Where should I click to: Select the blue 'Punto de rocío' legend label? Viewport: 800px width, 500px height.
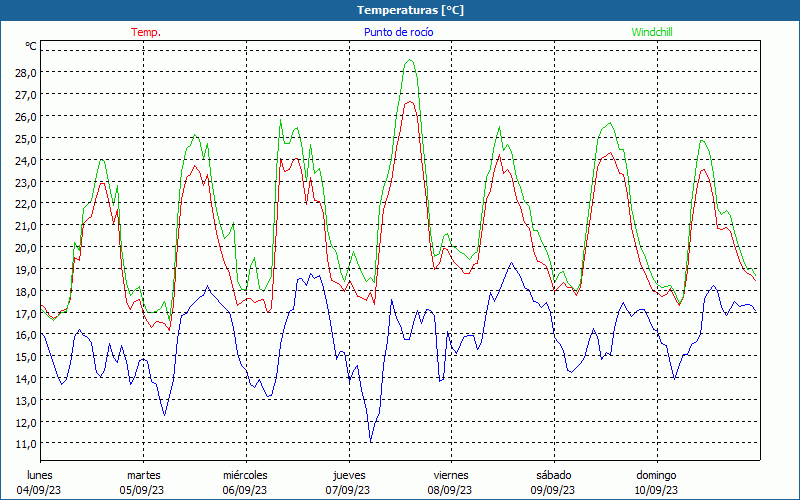point(398,32)
